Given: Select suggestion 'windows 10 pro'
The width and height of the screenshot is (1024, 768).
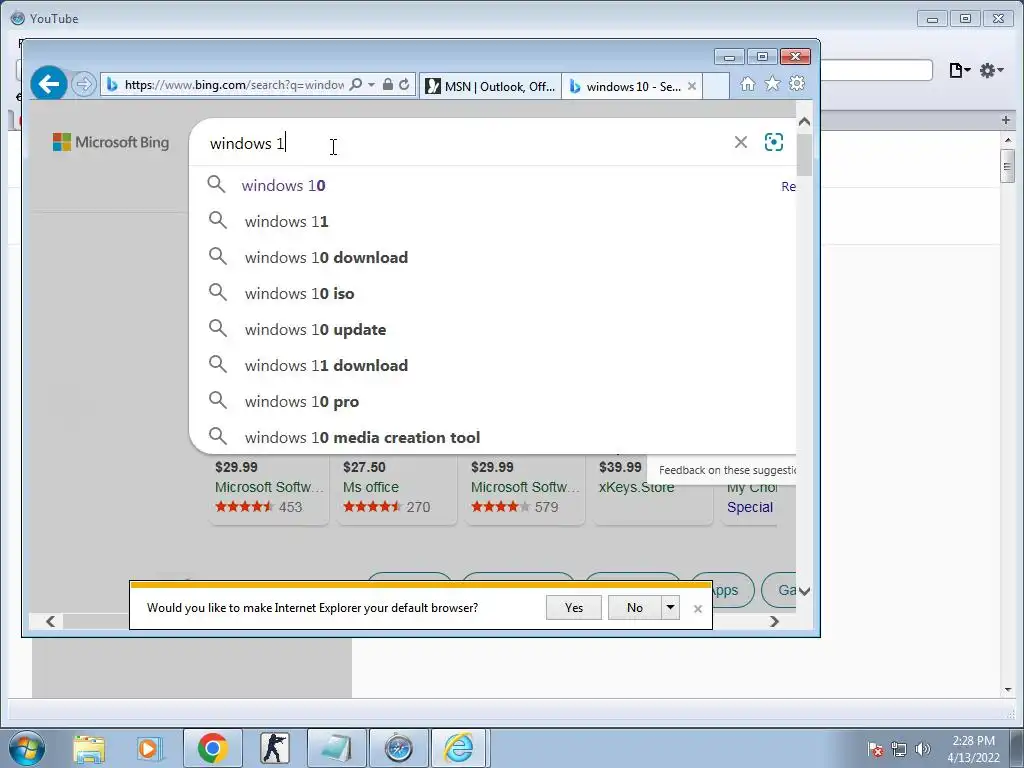Looking at the screenshot, I should [x=492, y=401].
